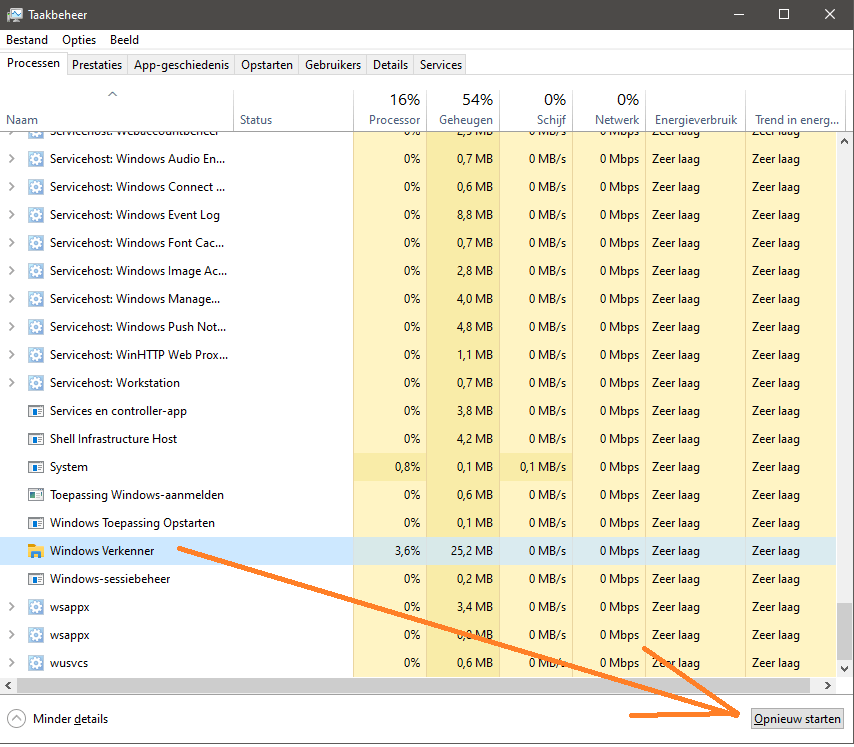
Task: Expand Servicehost: Workstation row
Action: click(x=11, y=383)
